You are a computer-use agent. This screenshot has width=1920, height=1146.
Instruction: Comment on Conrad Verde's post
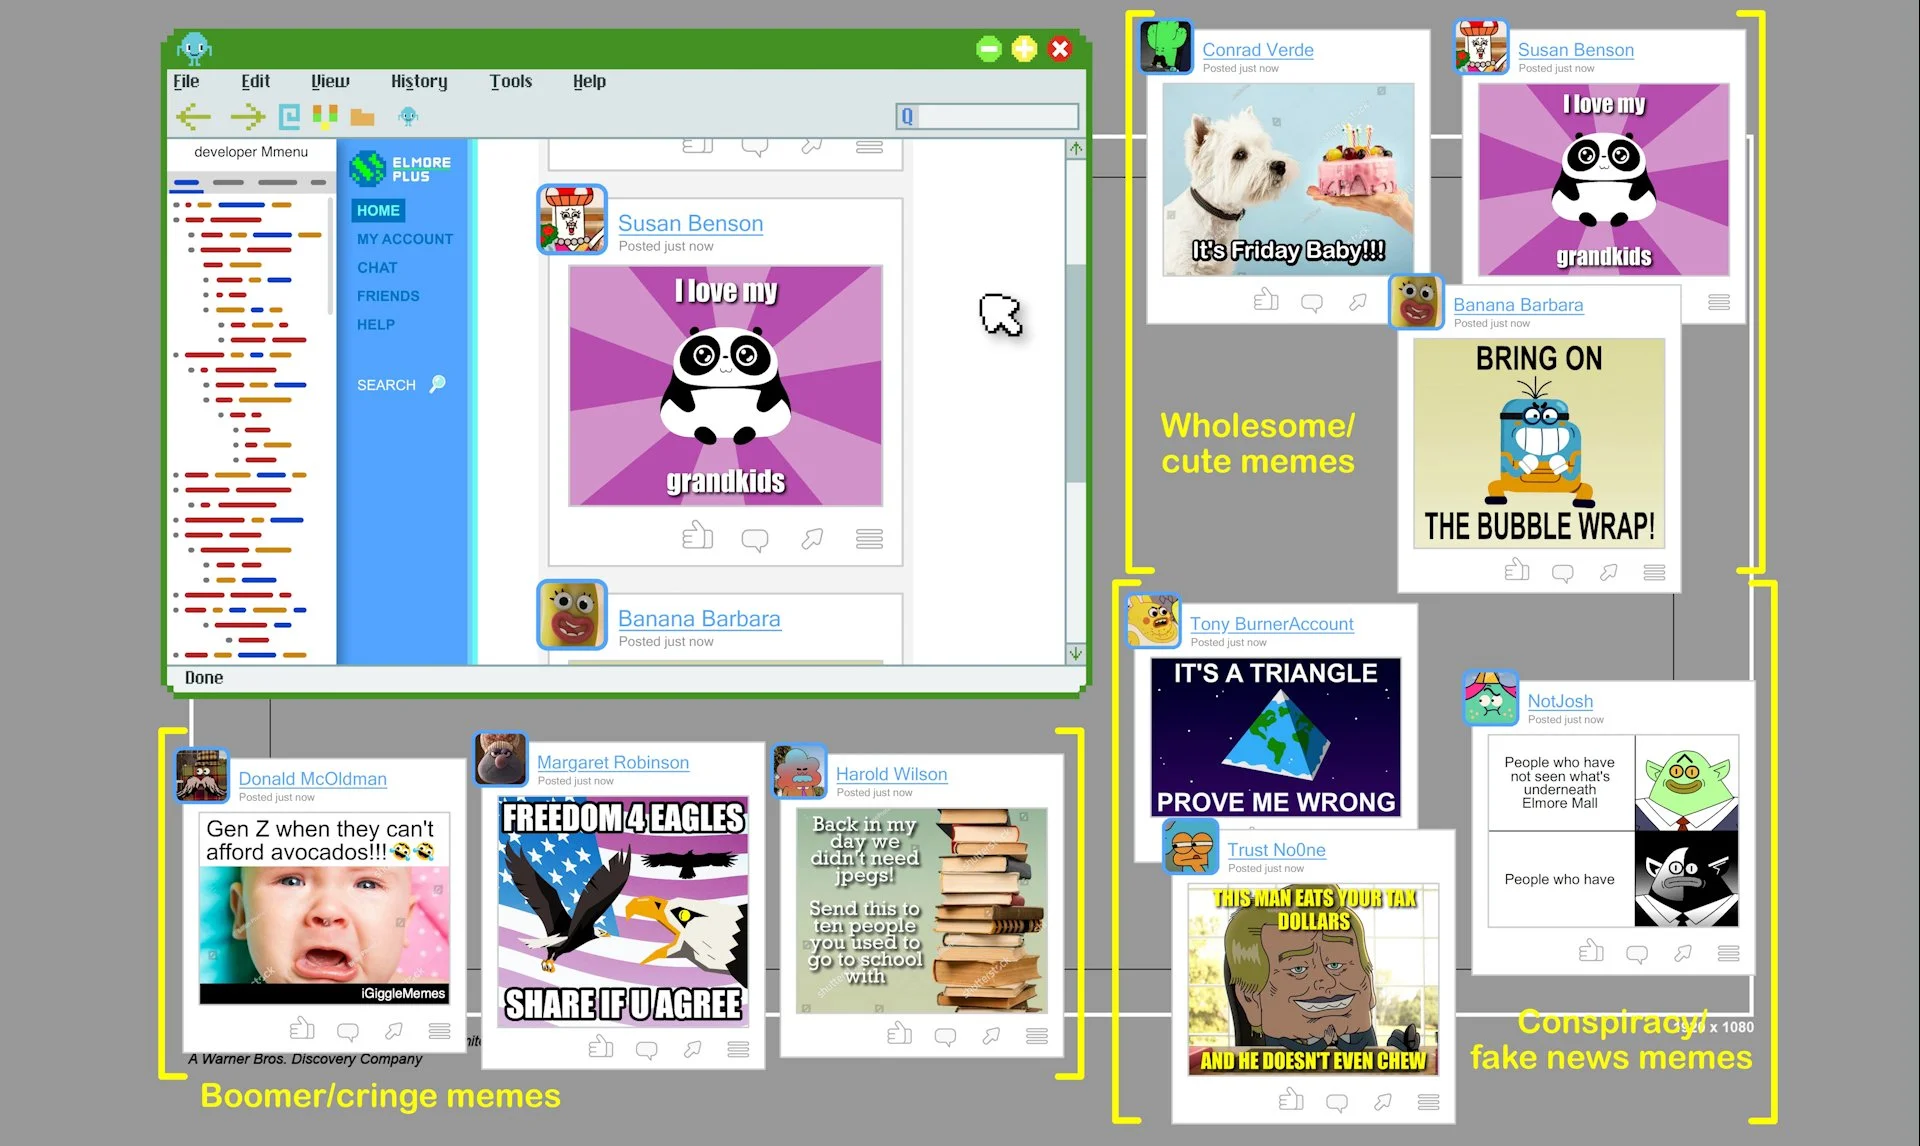[x=1312, y=302]
